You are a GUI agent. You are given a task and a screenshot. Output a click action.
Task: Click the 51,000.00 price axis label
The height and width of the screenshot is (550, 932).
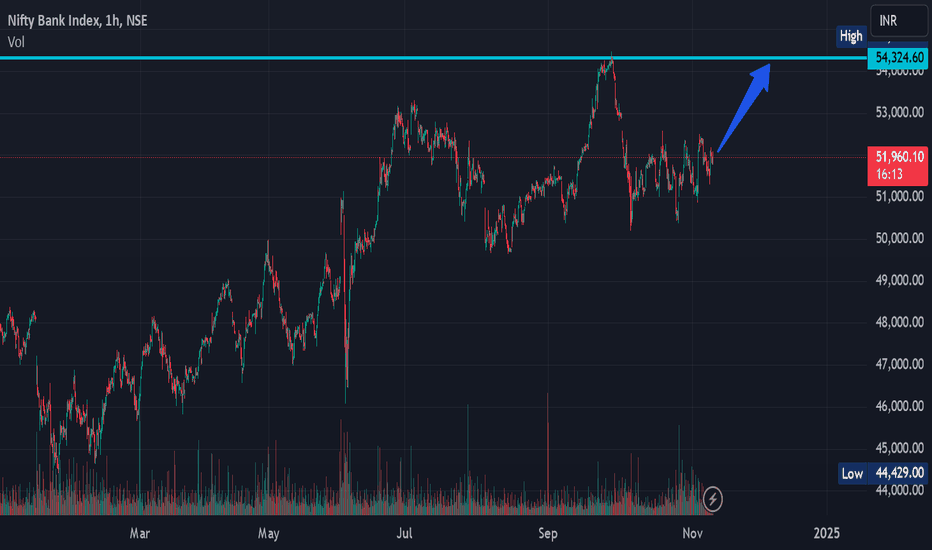(899, 196)
